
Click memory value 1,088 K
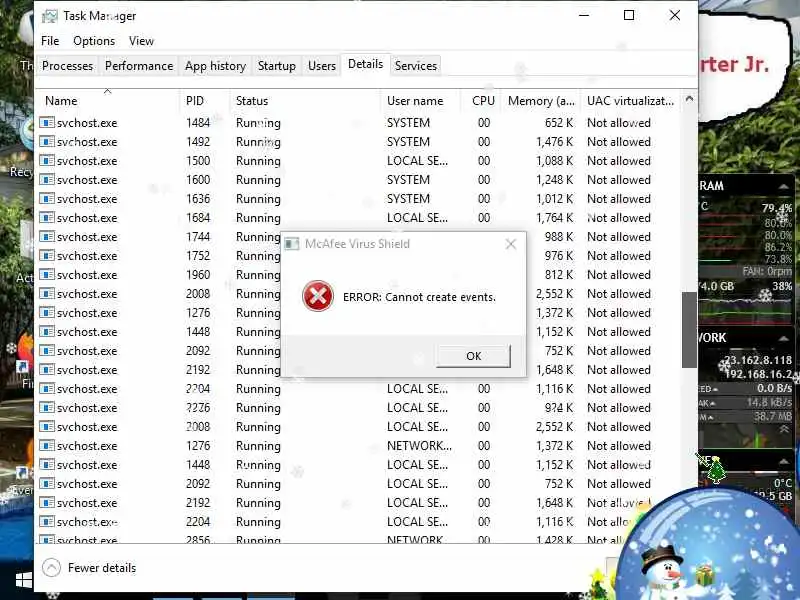[555, 161]
